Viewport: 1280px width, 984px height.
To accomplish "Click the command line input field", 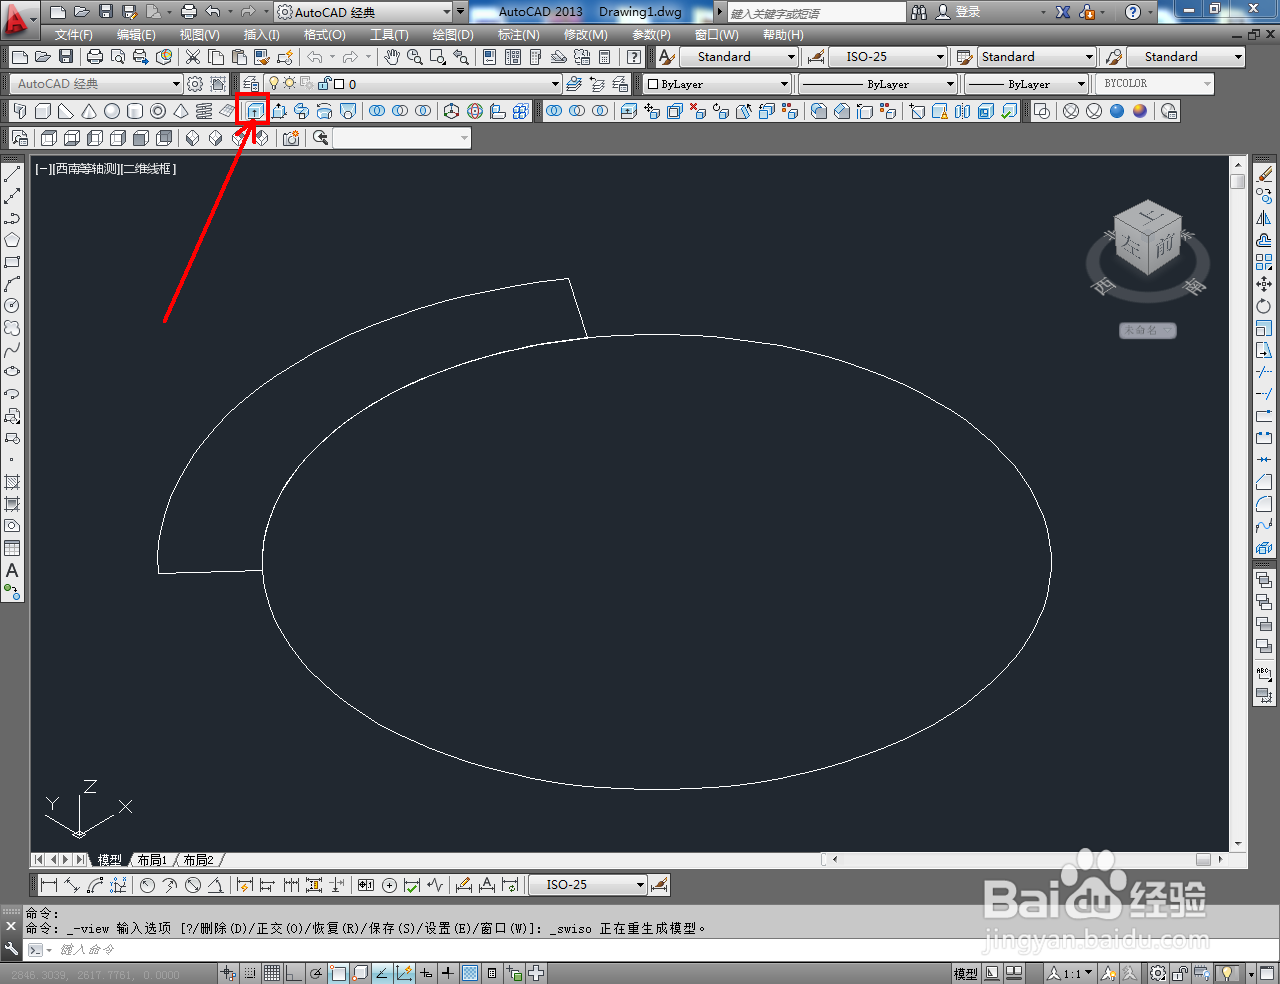I will coord(640,949).
